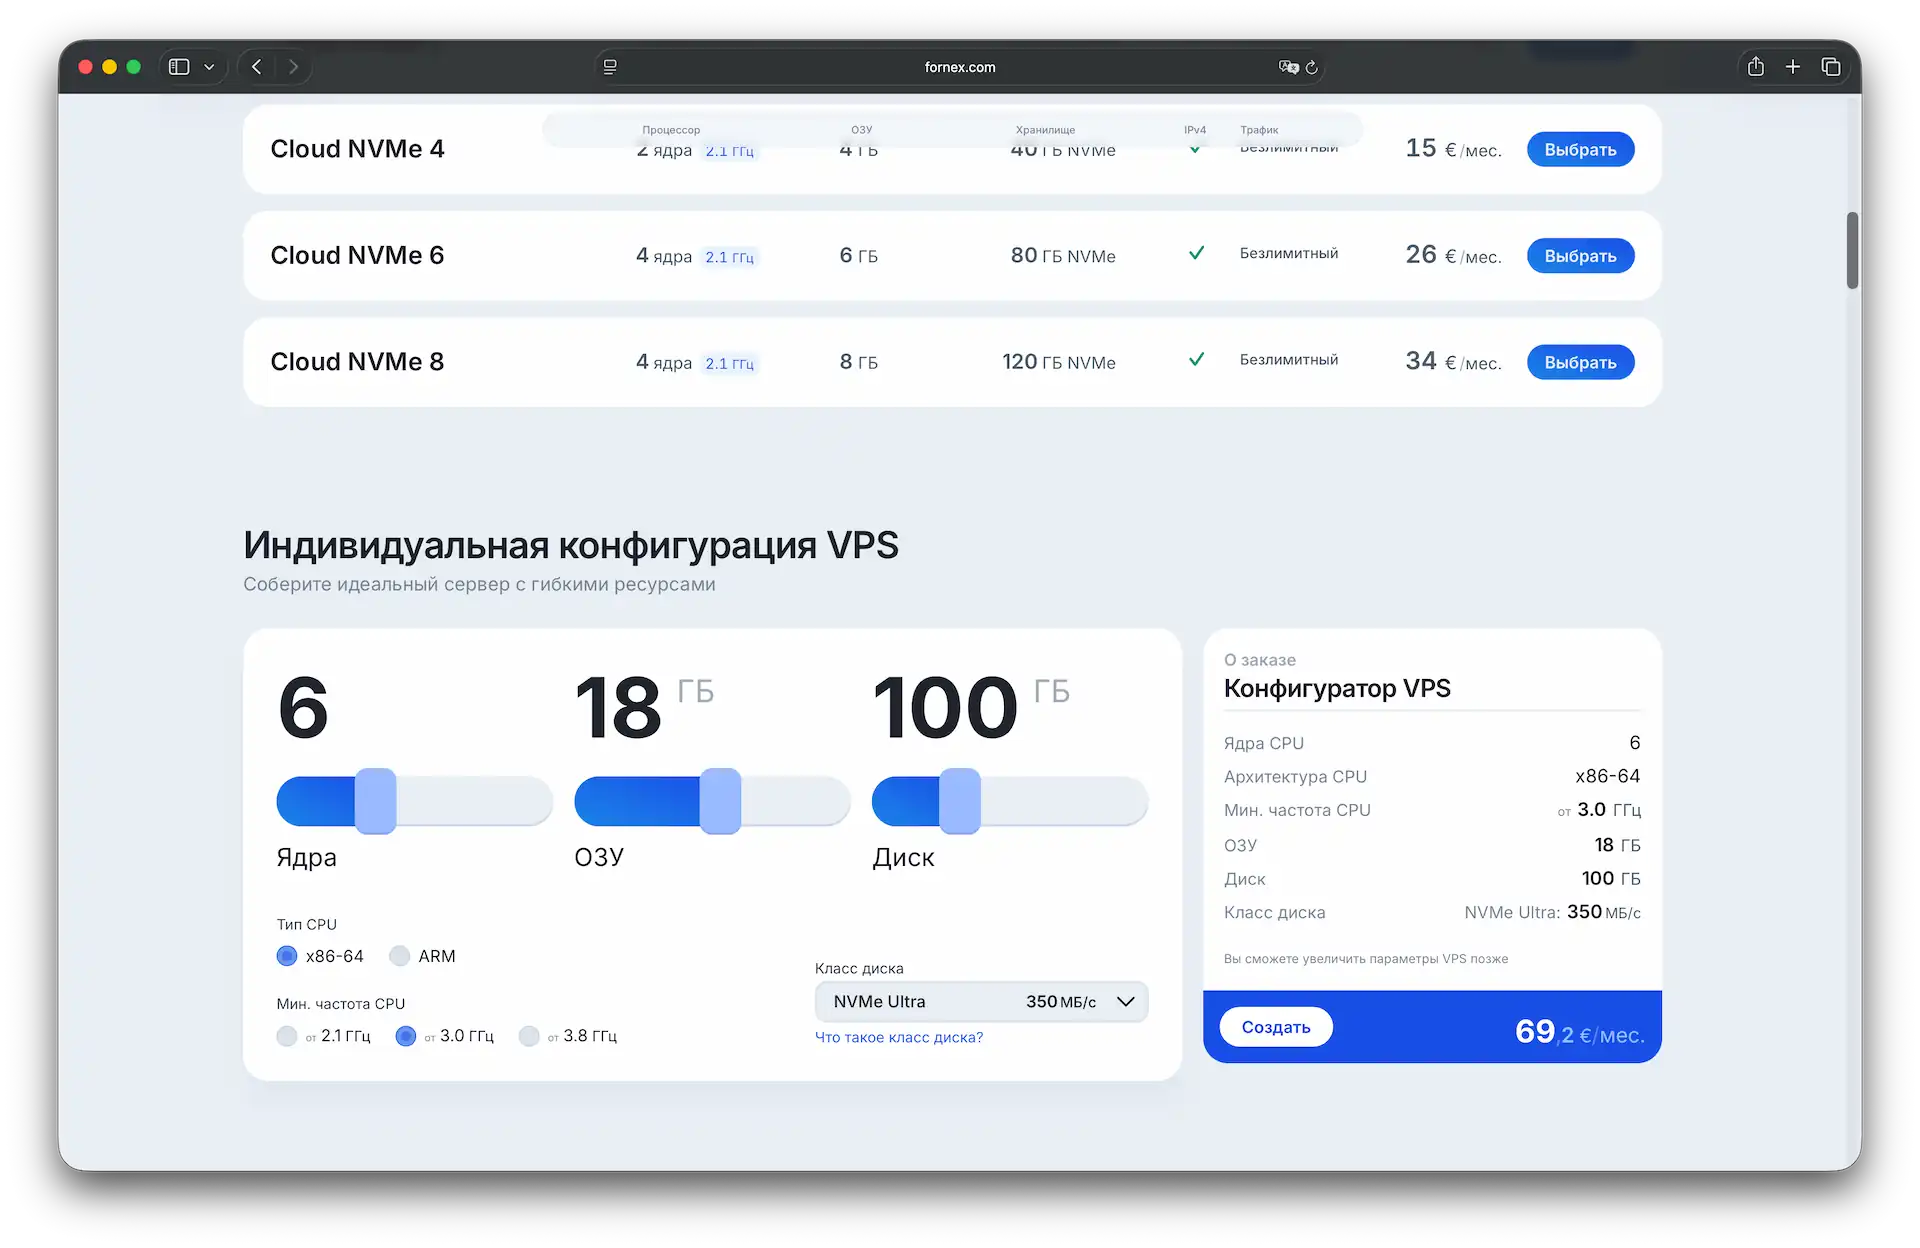The width and height of the screenshot is (1920, 1248).
Task: Reload the fornex.com page
Action: coord(1311,67)
